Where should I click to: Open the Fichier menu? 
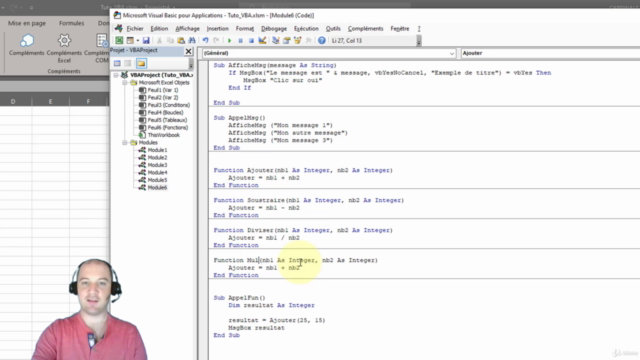click(135, 29)
